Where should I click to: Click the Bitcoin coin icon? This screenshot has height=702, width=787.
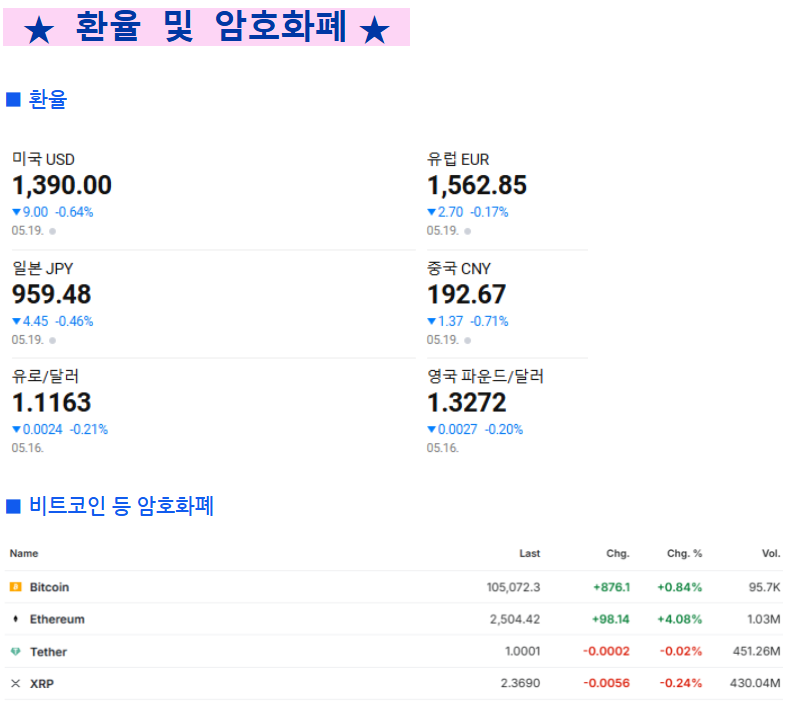coord(16,587)
